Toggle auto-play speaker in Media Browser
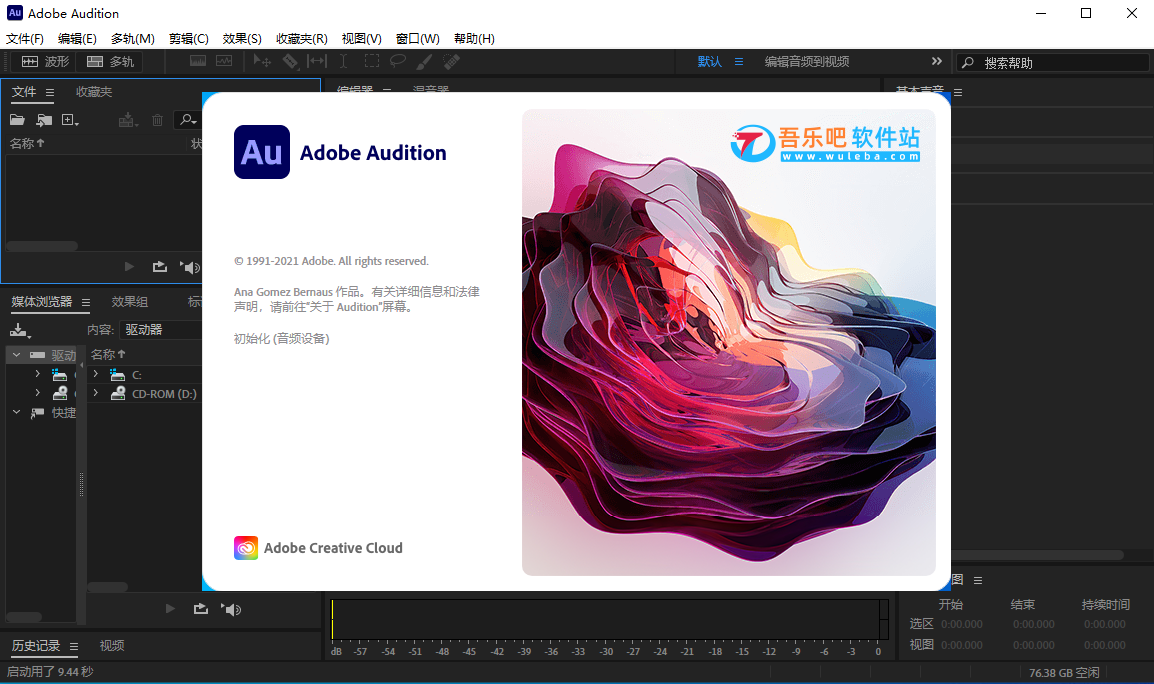 [x=231, y=609]
